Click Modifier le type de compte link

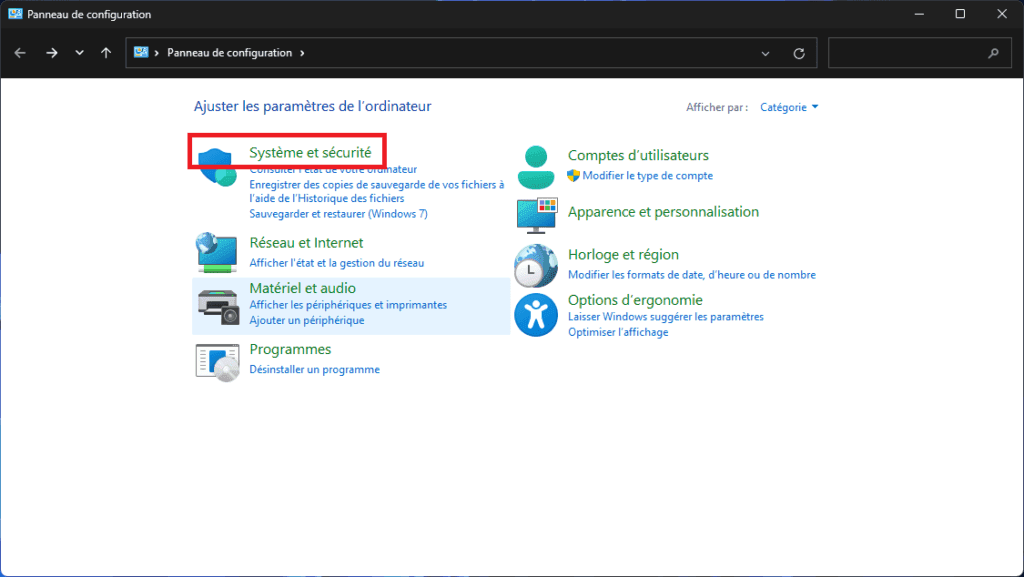647,176
